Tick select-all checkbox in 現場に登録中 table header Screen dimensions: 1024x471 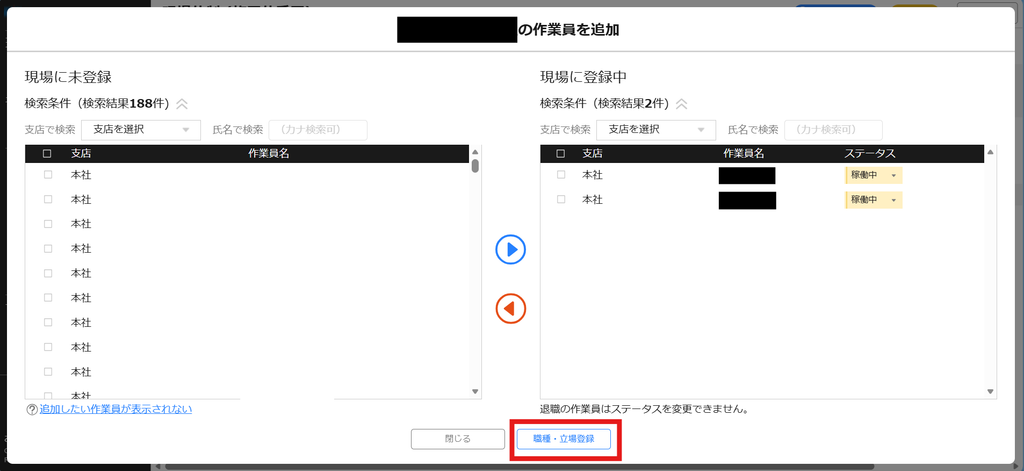(560, 154)
